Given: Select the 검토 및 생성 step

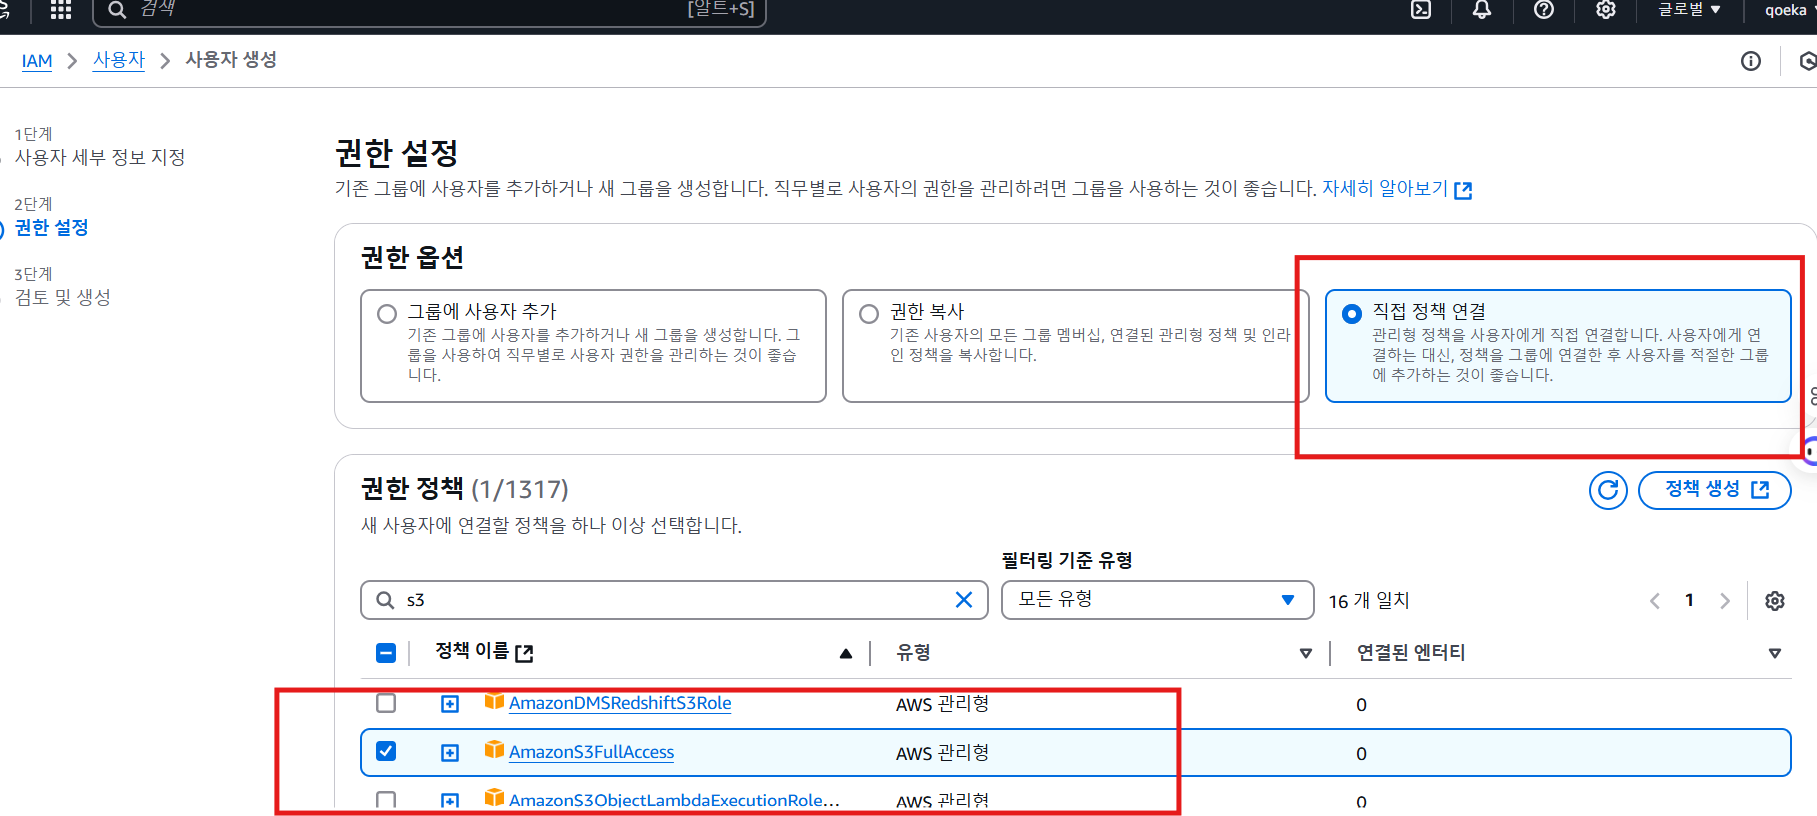Looking at the screenshot, I should click(63, 297).
